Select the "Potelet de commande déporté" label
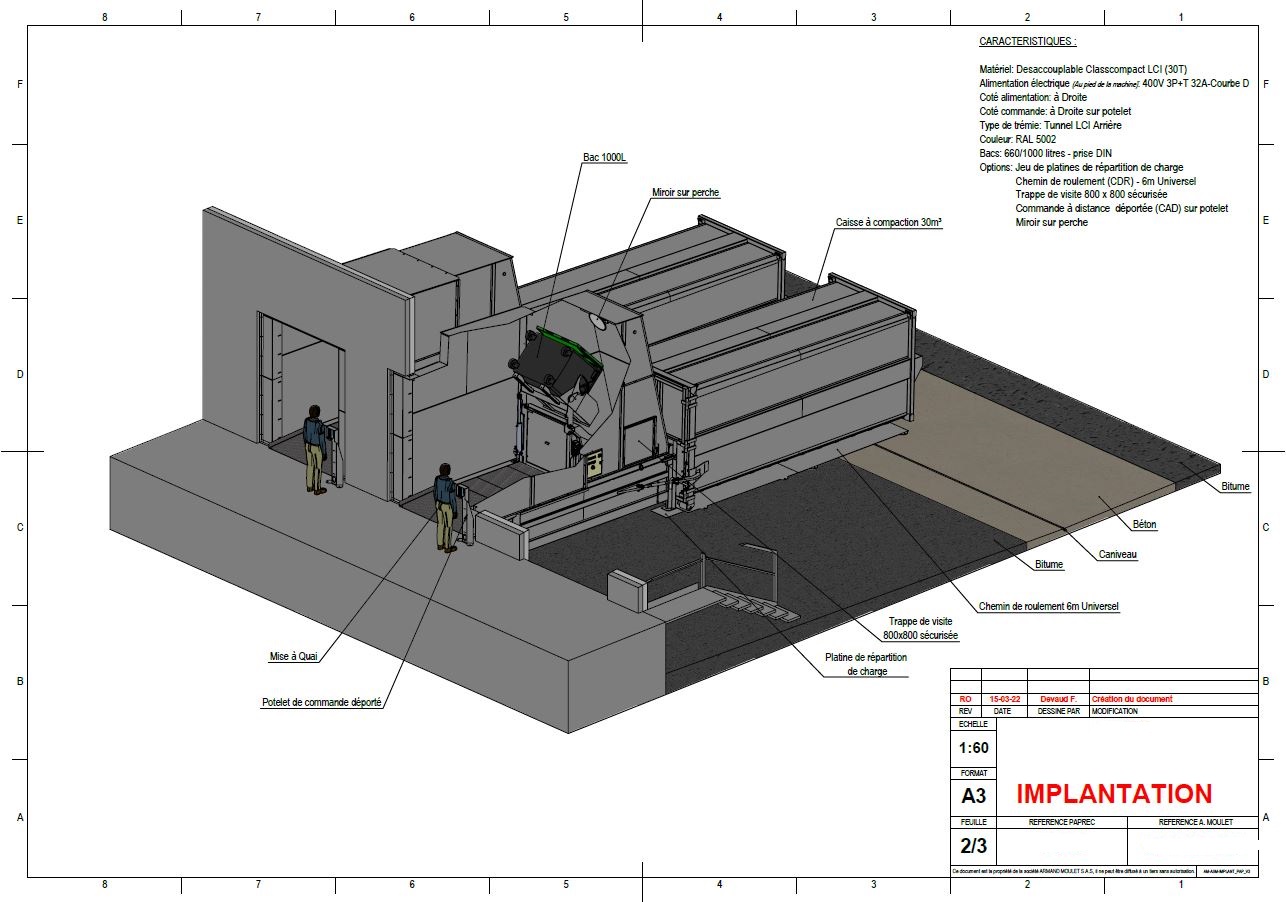The height and width of the screenshot is (902, 1286). [320, 702]
